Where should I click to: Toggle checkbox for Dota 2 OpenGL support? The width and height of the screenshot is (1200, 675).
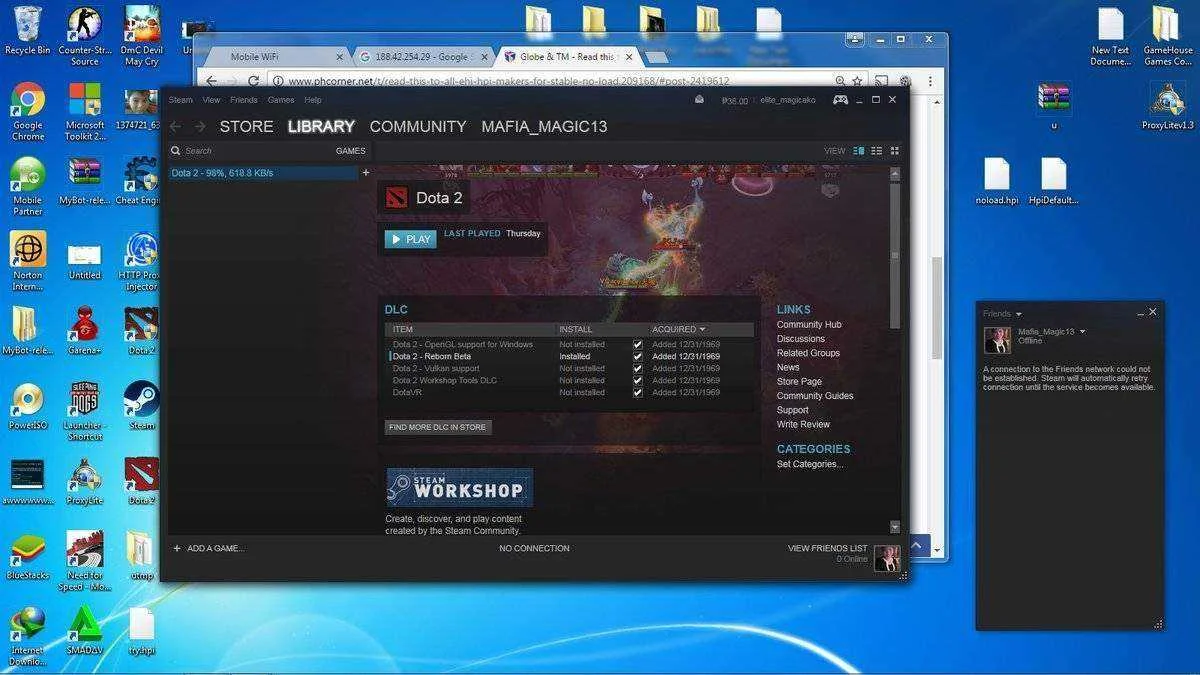(x=638, y=344)
